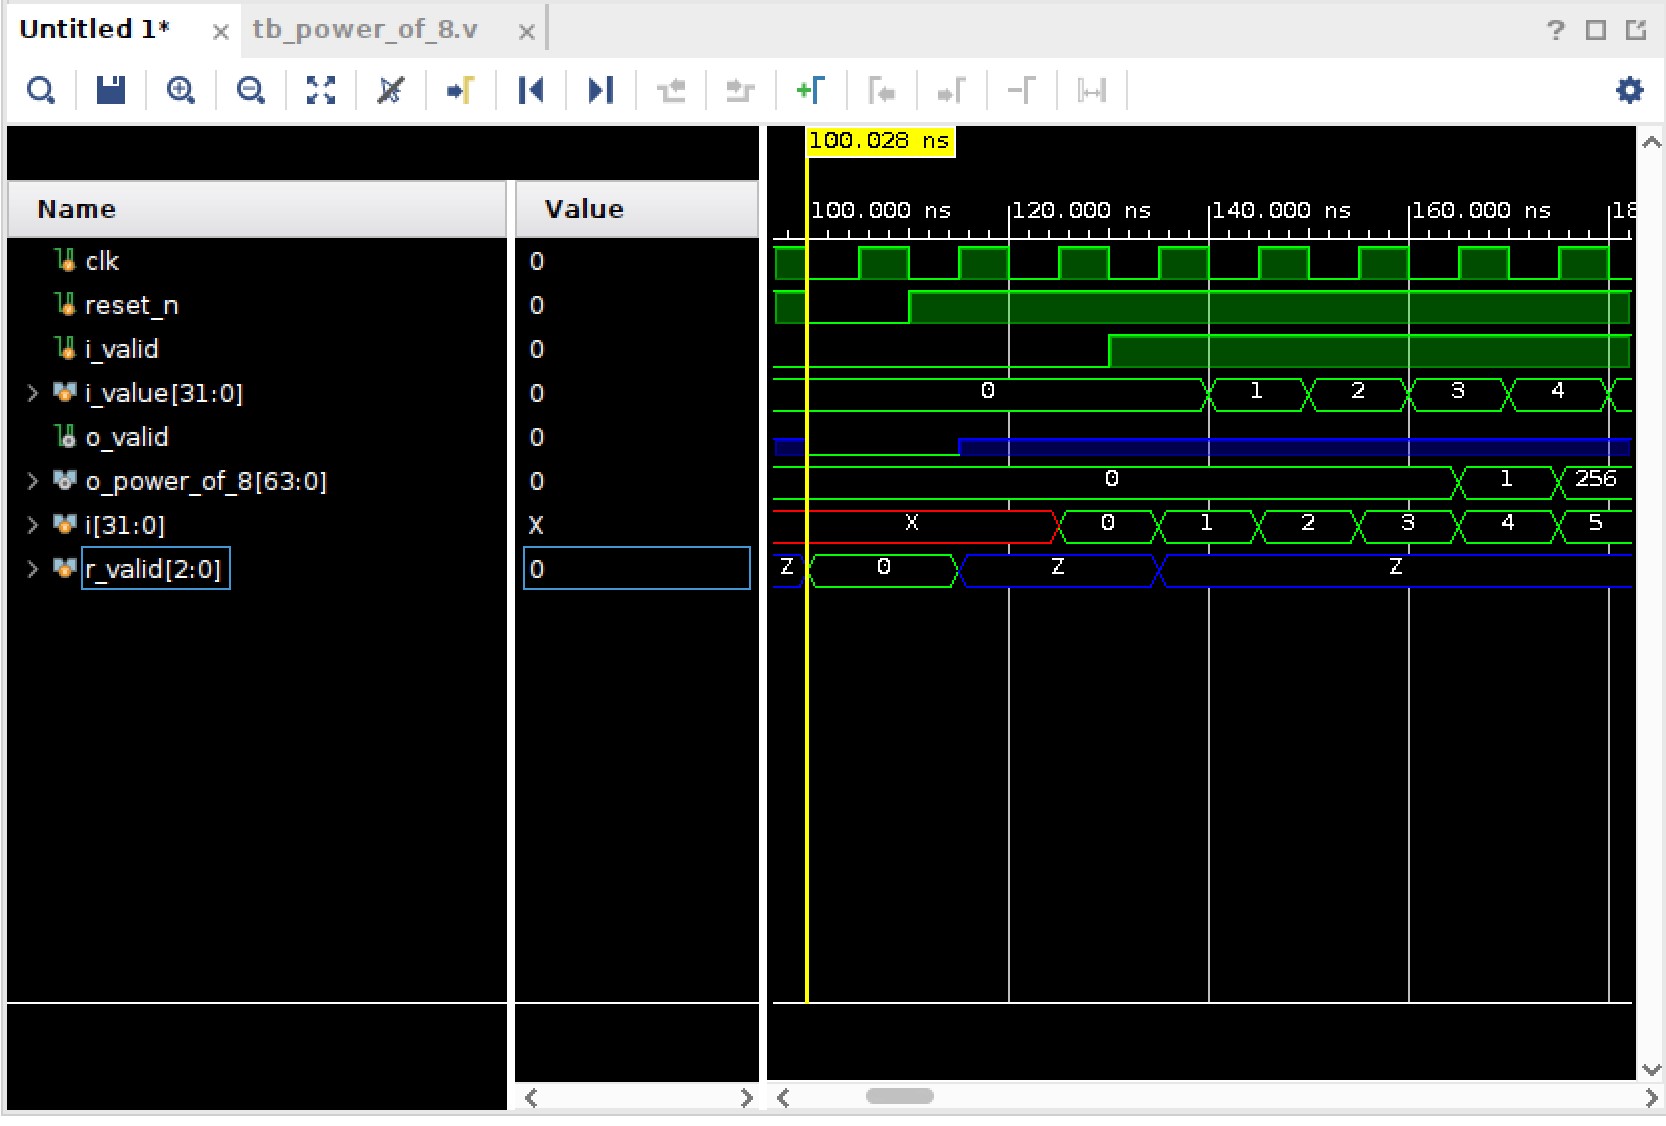This screenshot has height=1126, width=1666.
Task: Zoom to cursor position
Action: [x=391, y=91]
